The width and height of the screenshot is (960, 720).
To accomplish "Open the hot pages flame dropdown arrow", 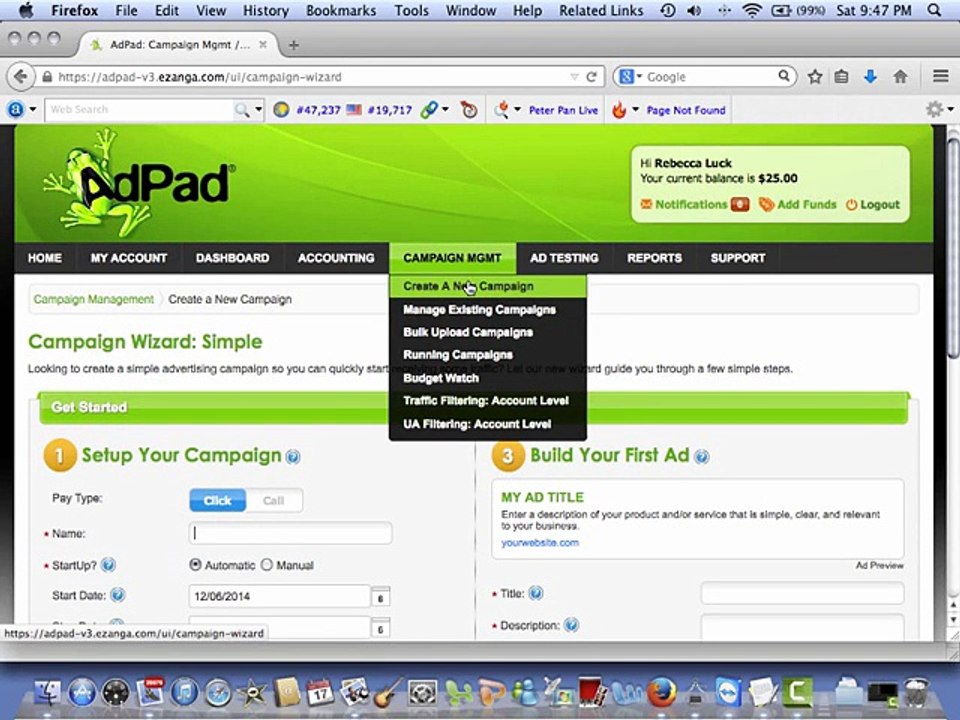I will click(635, 110).
